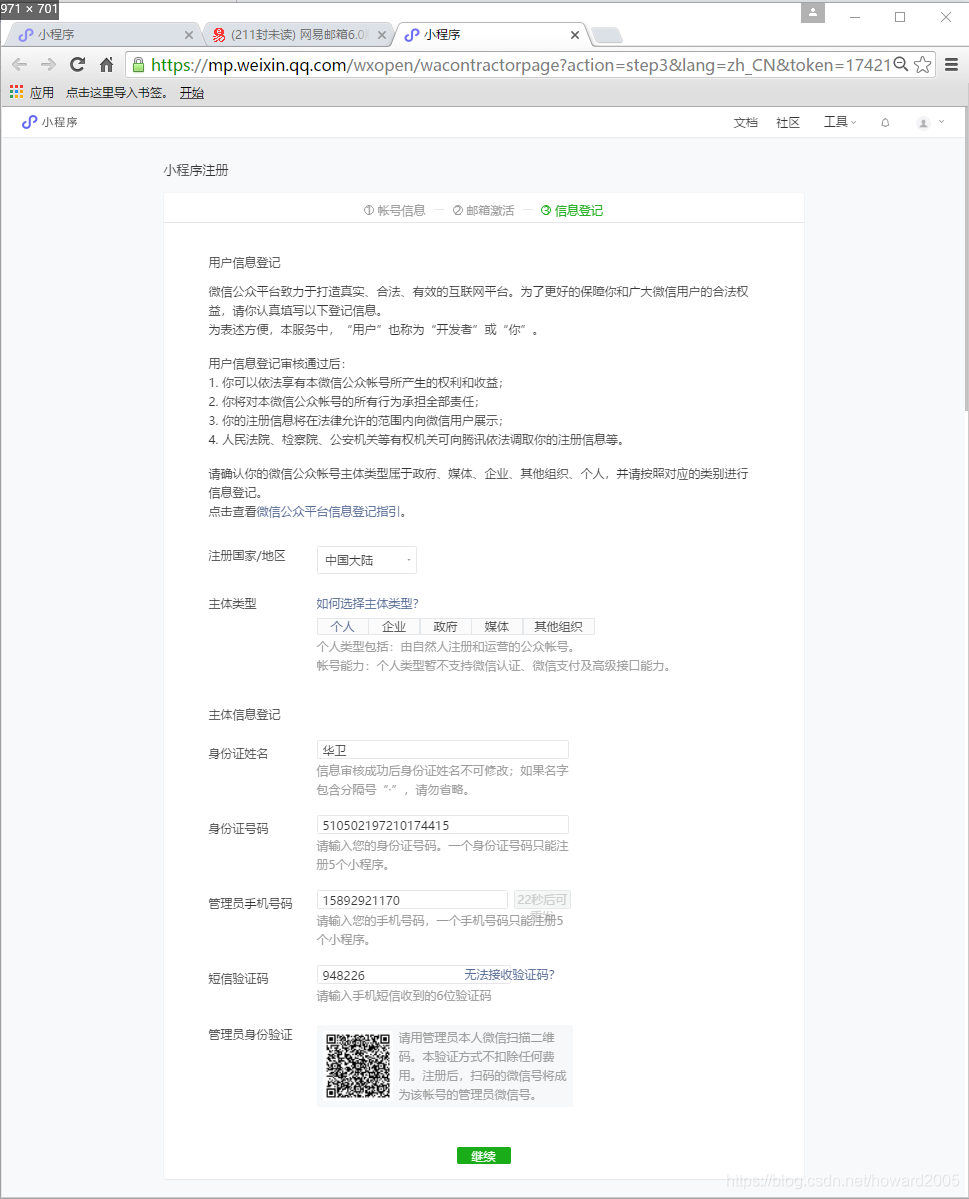
Task: Select the 政府 subject type option
Action: [x=445, y=626]
